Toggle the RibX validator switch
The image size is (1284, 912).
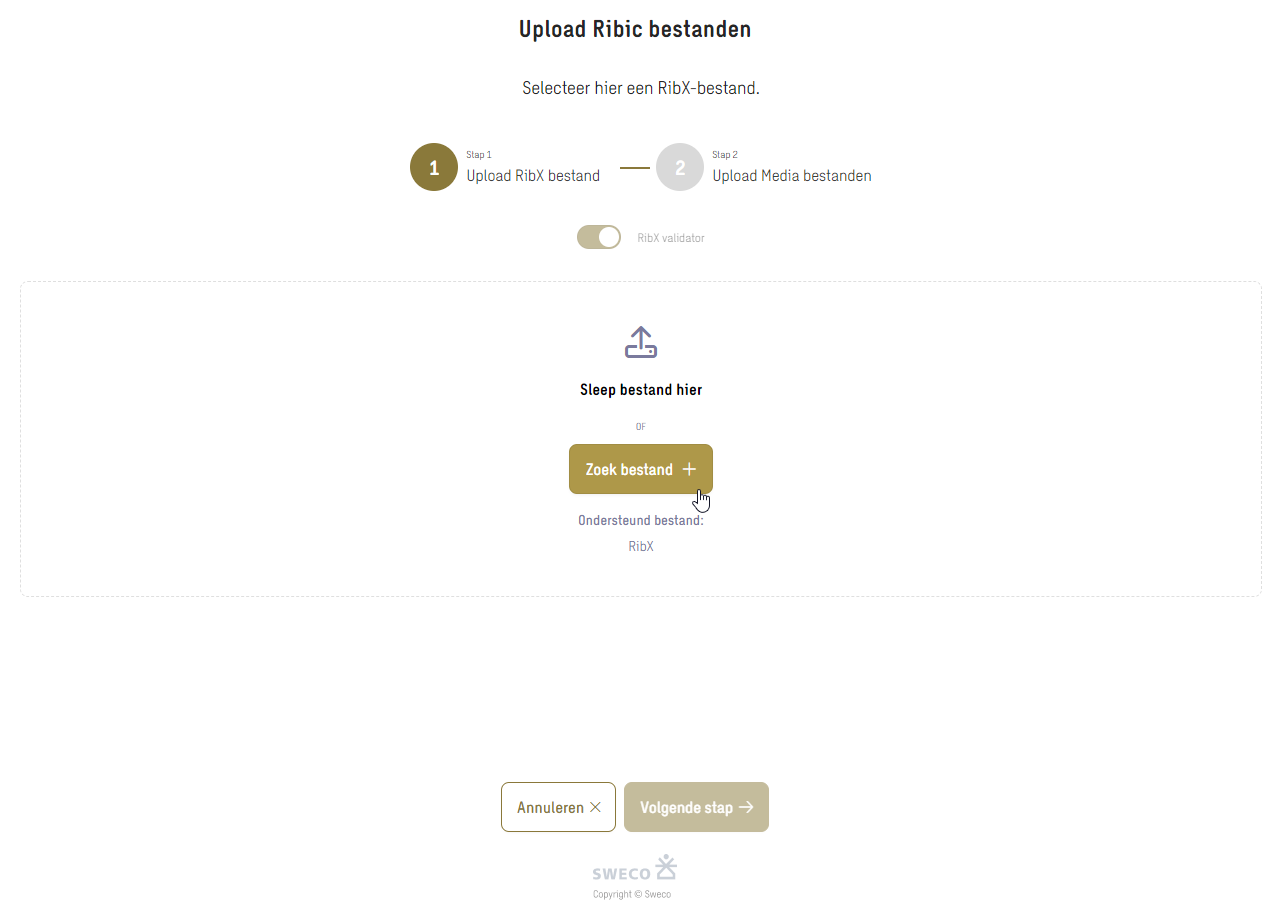pyautogui.click(x=599, y=237)
